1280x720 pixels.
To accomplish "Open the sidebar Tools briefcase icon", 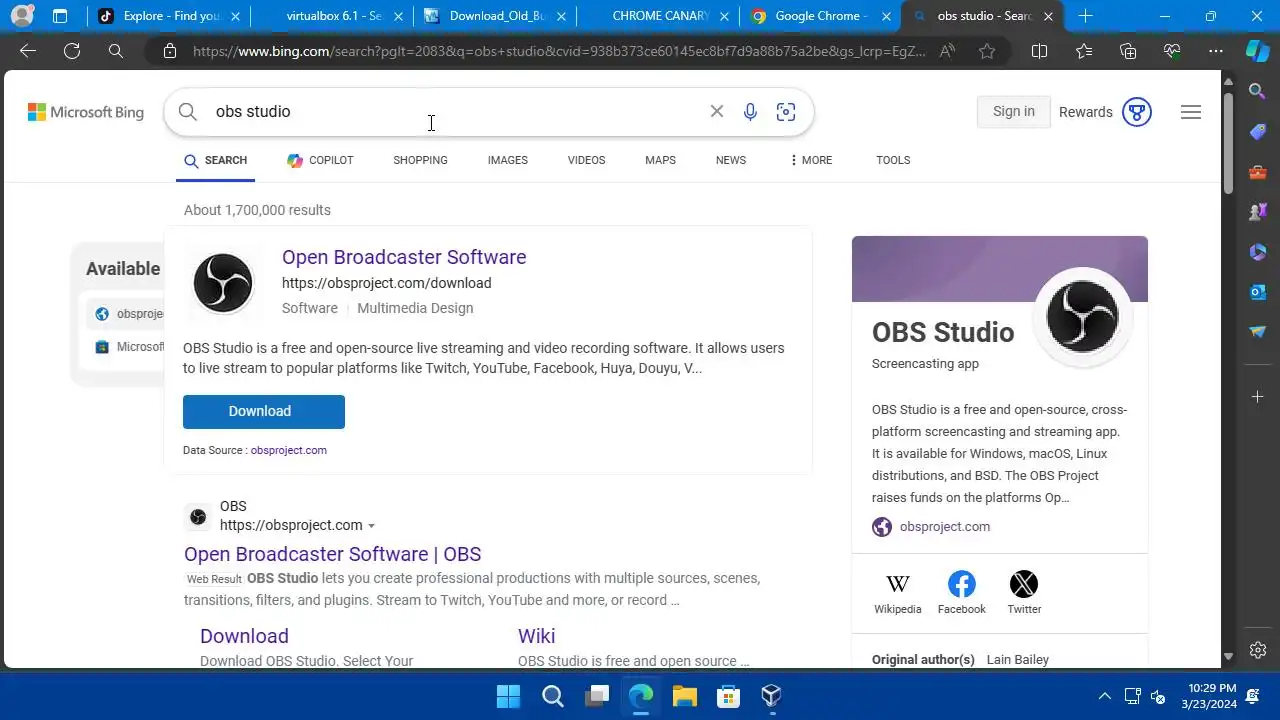I will click(1258, 172).
